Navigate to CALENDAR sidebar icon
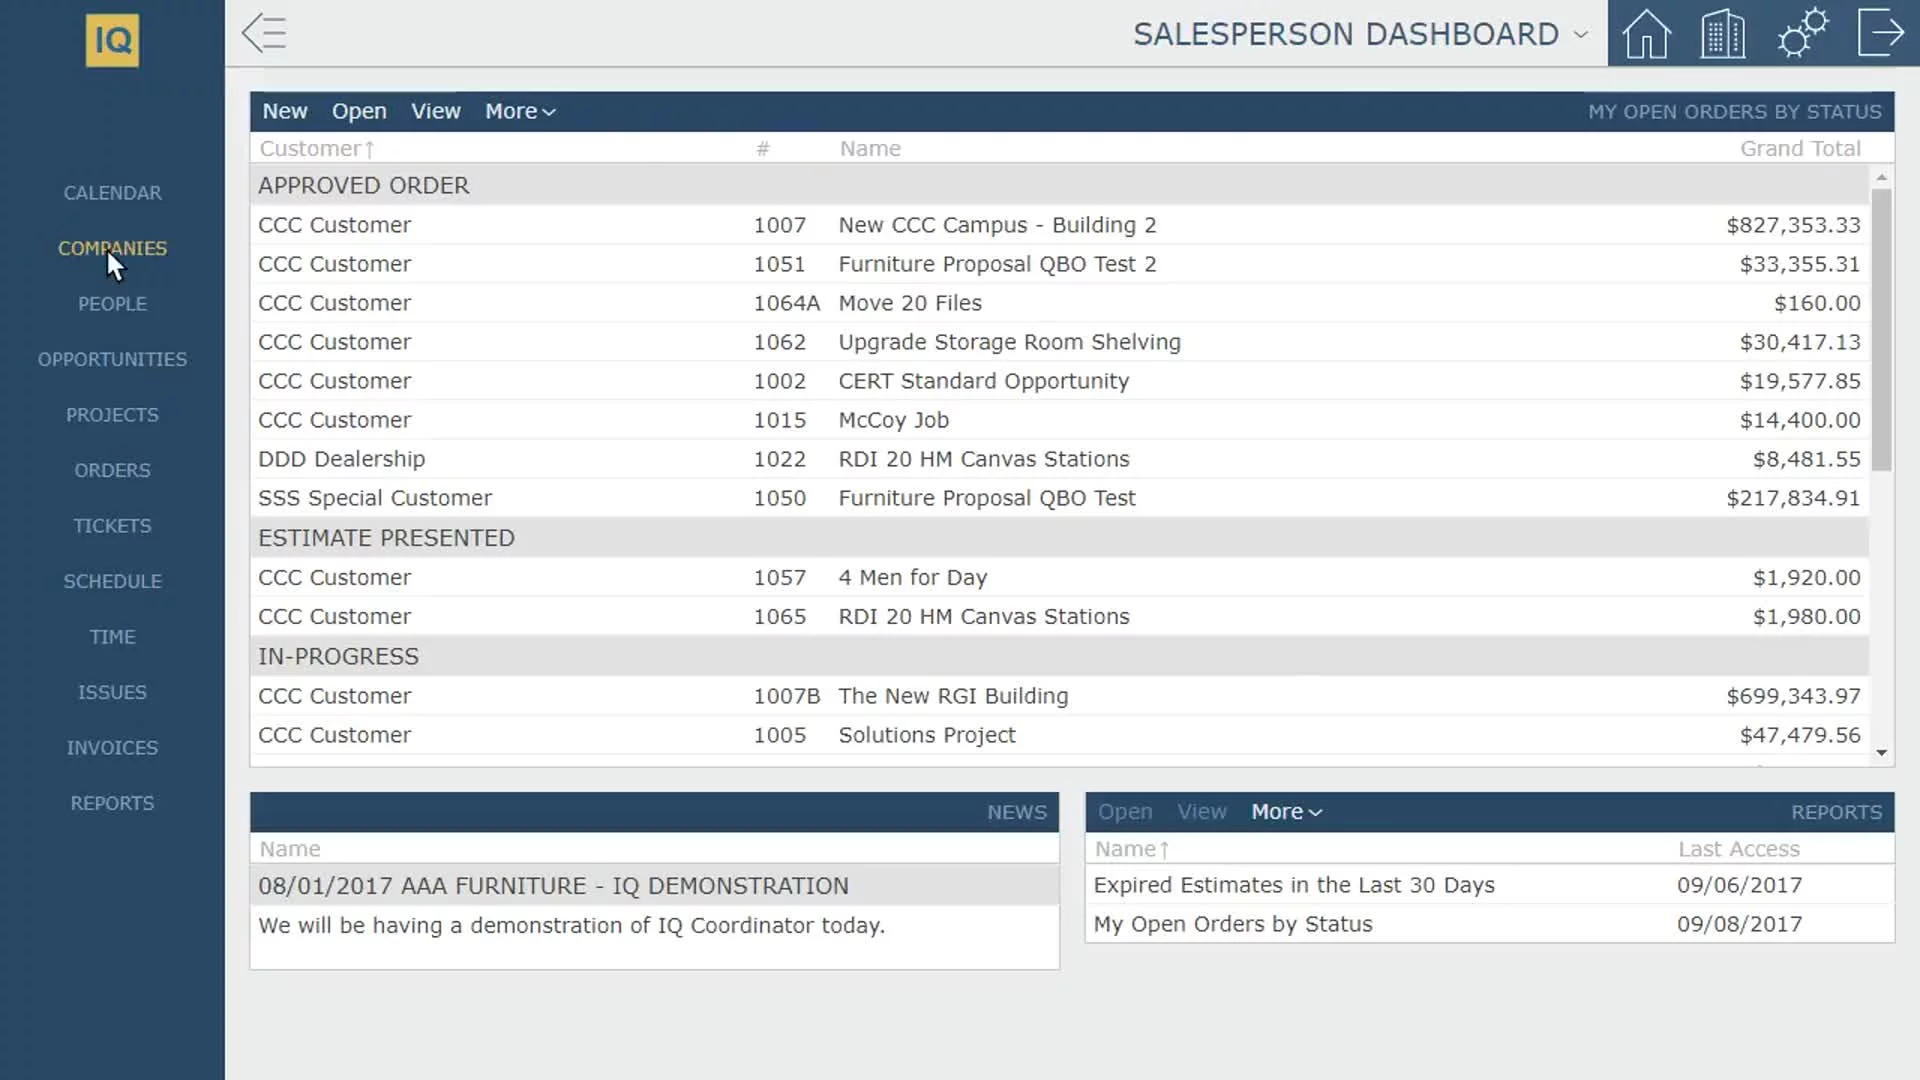 112,191
